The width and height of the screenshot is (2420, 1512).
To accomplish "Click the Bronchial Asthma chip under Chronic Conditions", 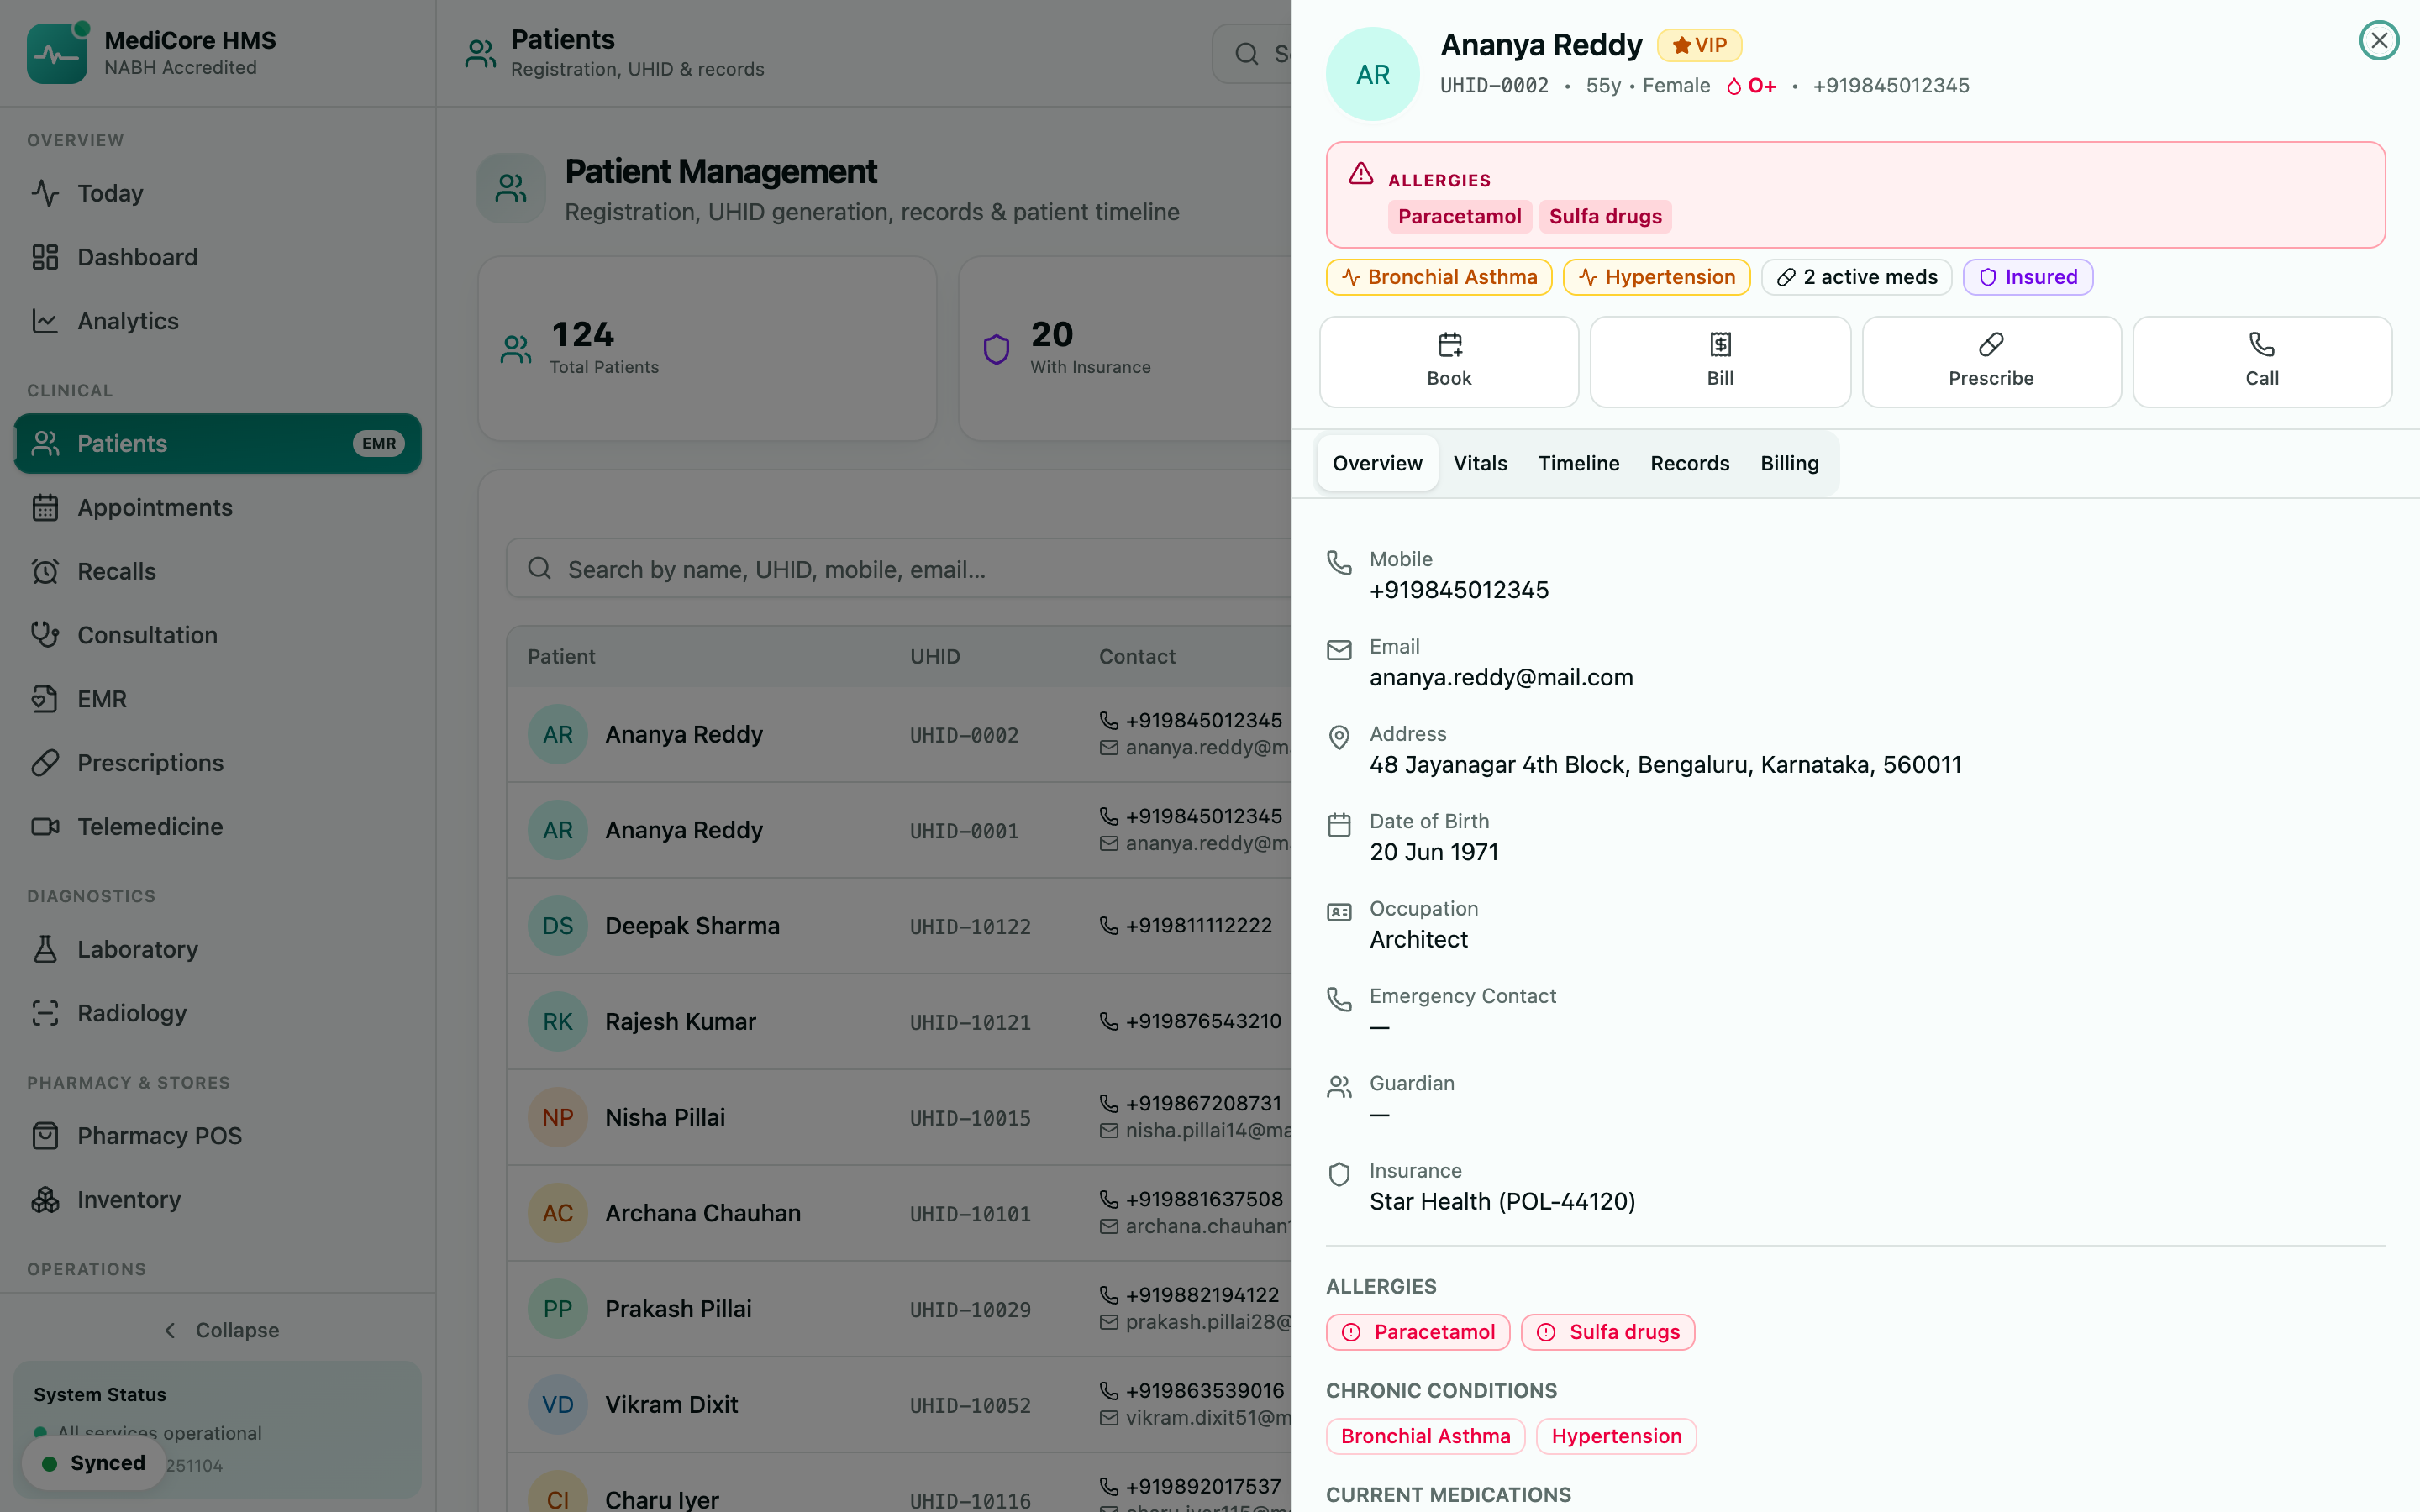I will click(1425, 1436).
